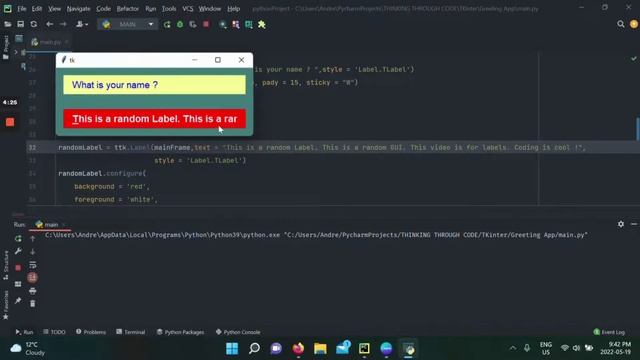
Task: Open the Run tab in bottom bar
Action: (x=24, y=332)
